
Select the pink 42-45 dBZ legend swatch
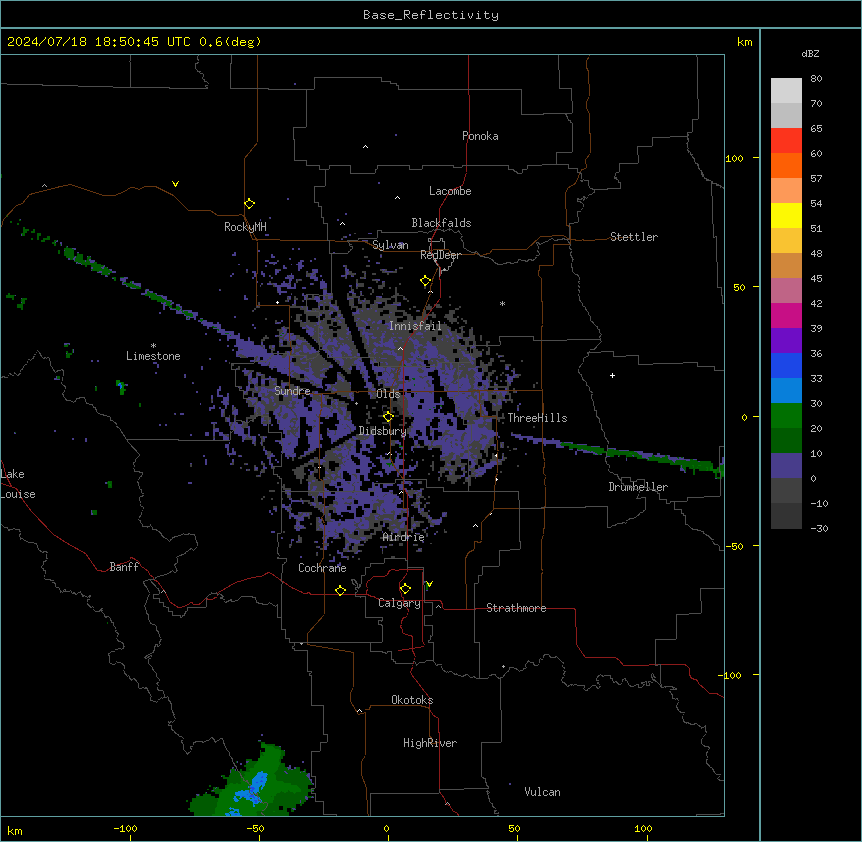point(786,291)
